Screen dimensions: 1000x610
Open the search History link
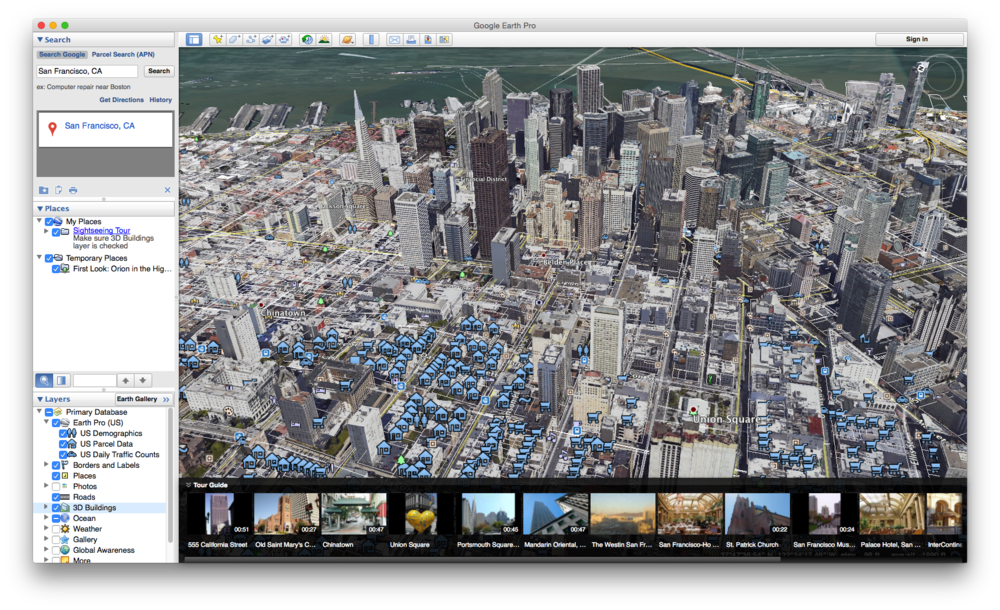tap(161, 100)
